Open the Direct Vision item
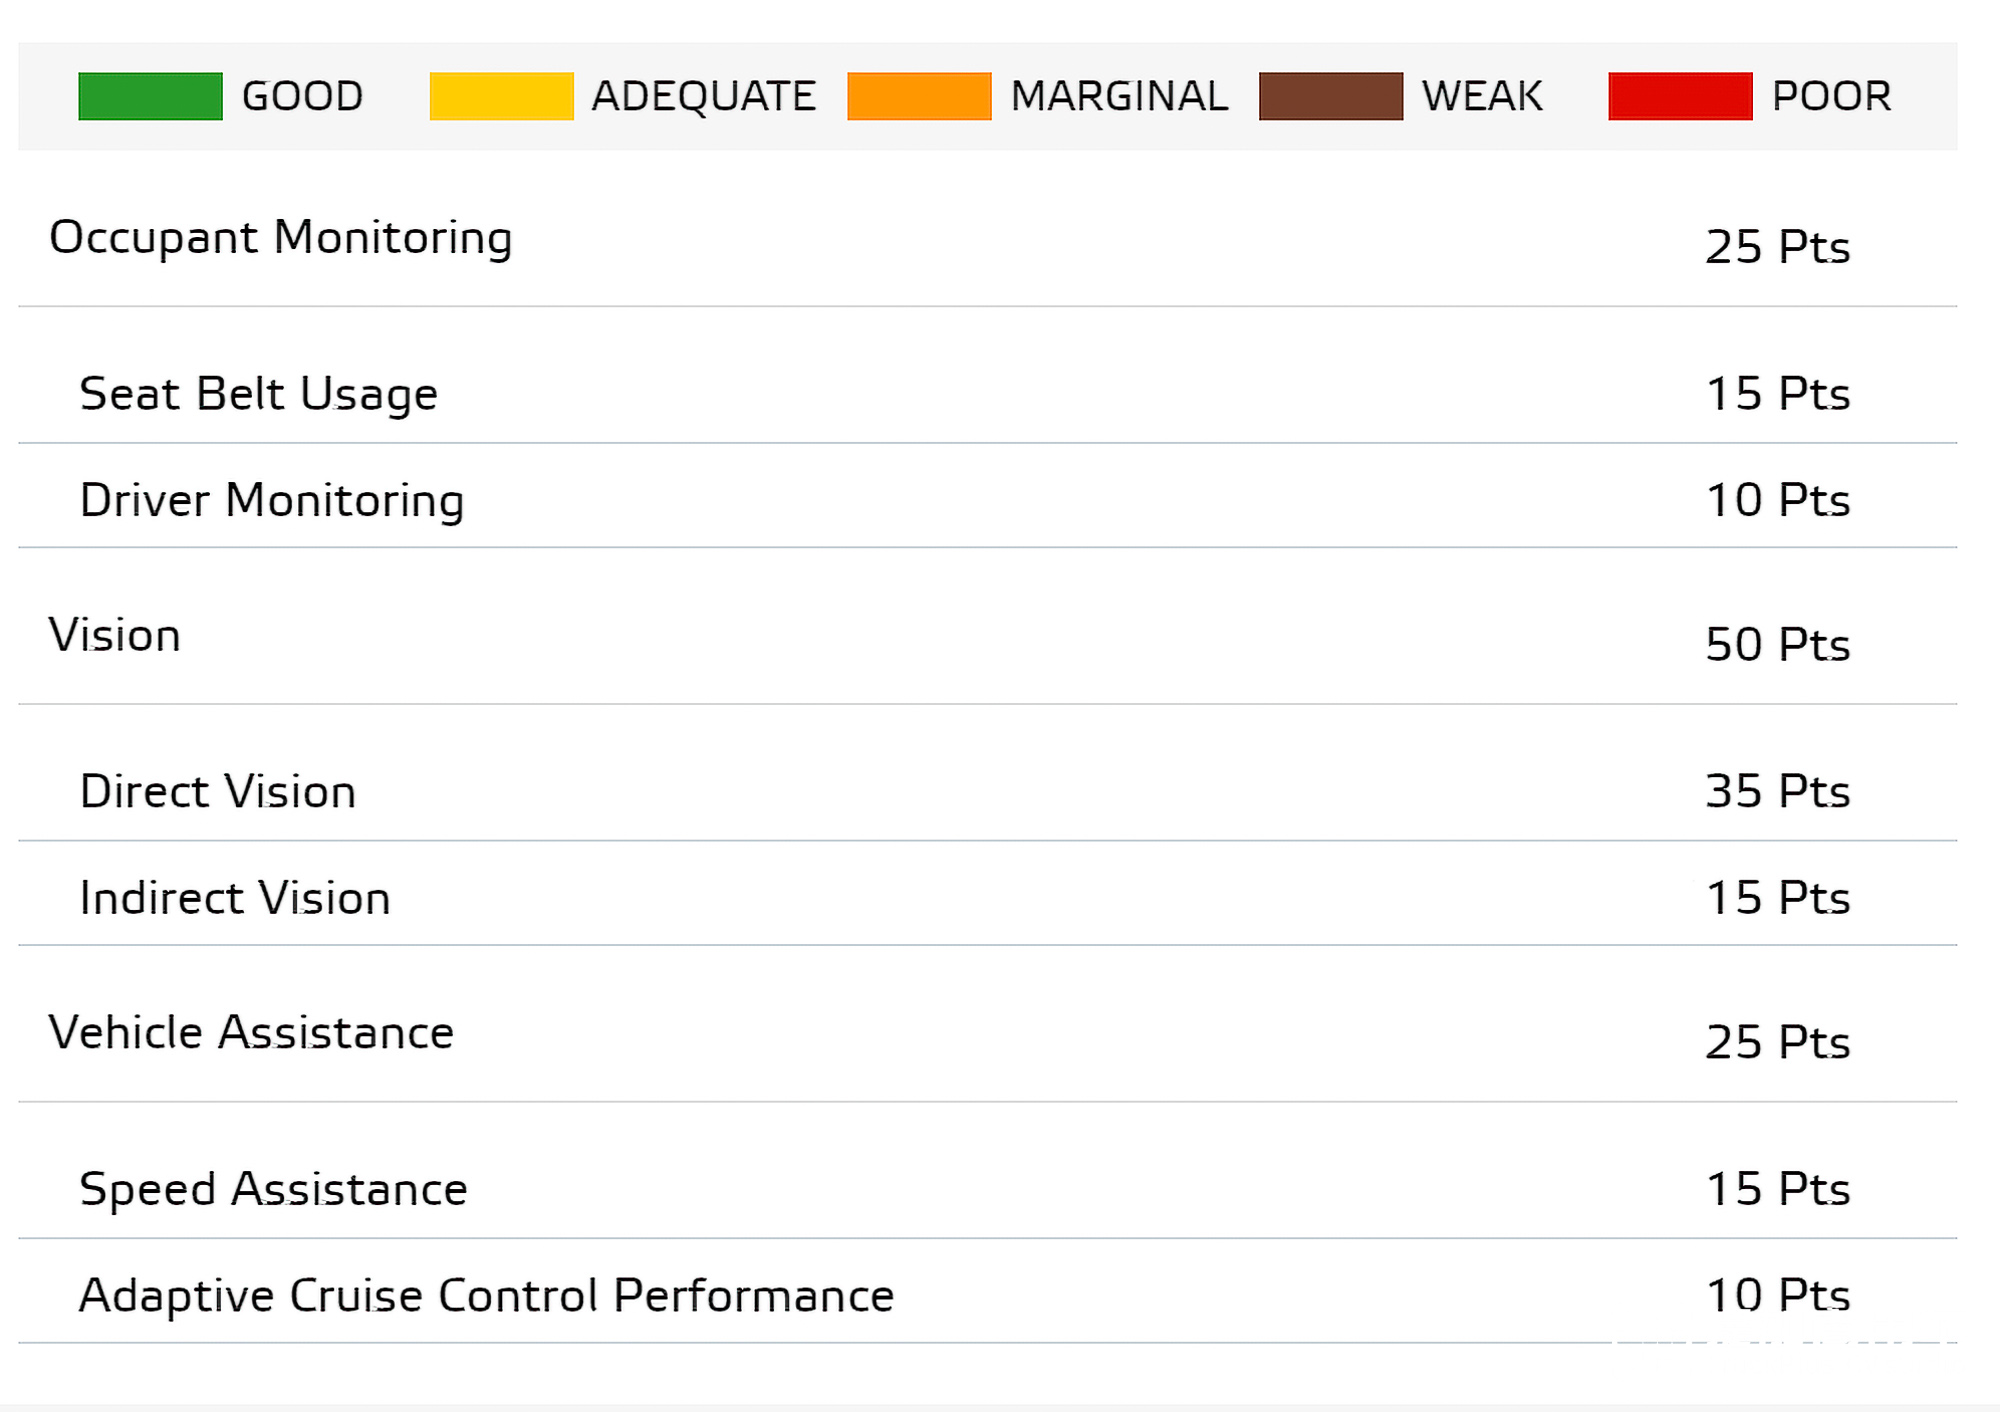This screenshot has width=2000, height=1412. (218, 792)
